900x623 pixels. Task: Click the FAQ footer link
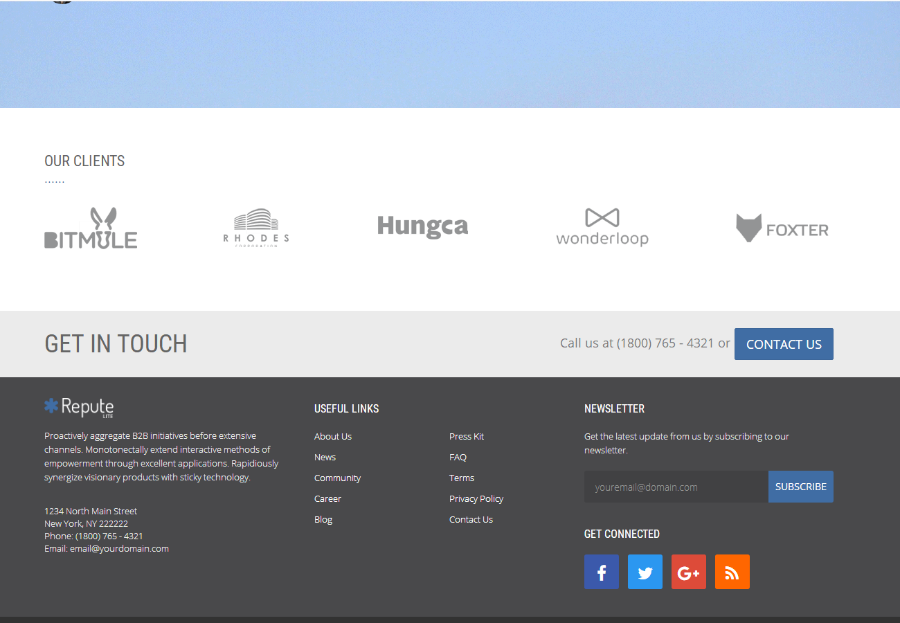click(458, 457)
